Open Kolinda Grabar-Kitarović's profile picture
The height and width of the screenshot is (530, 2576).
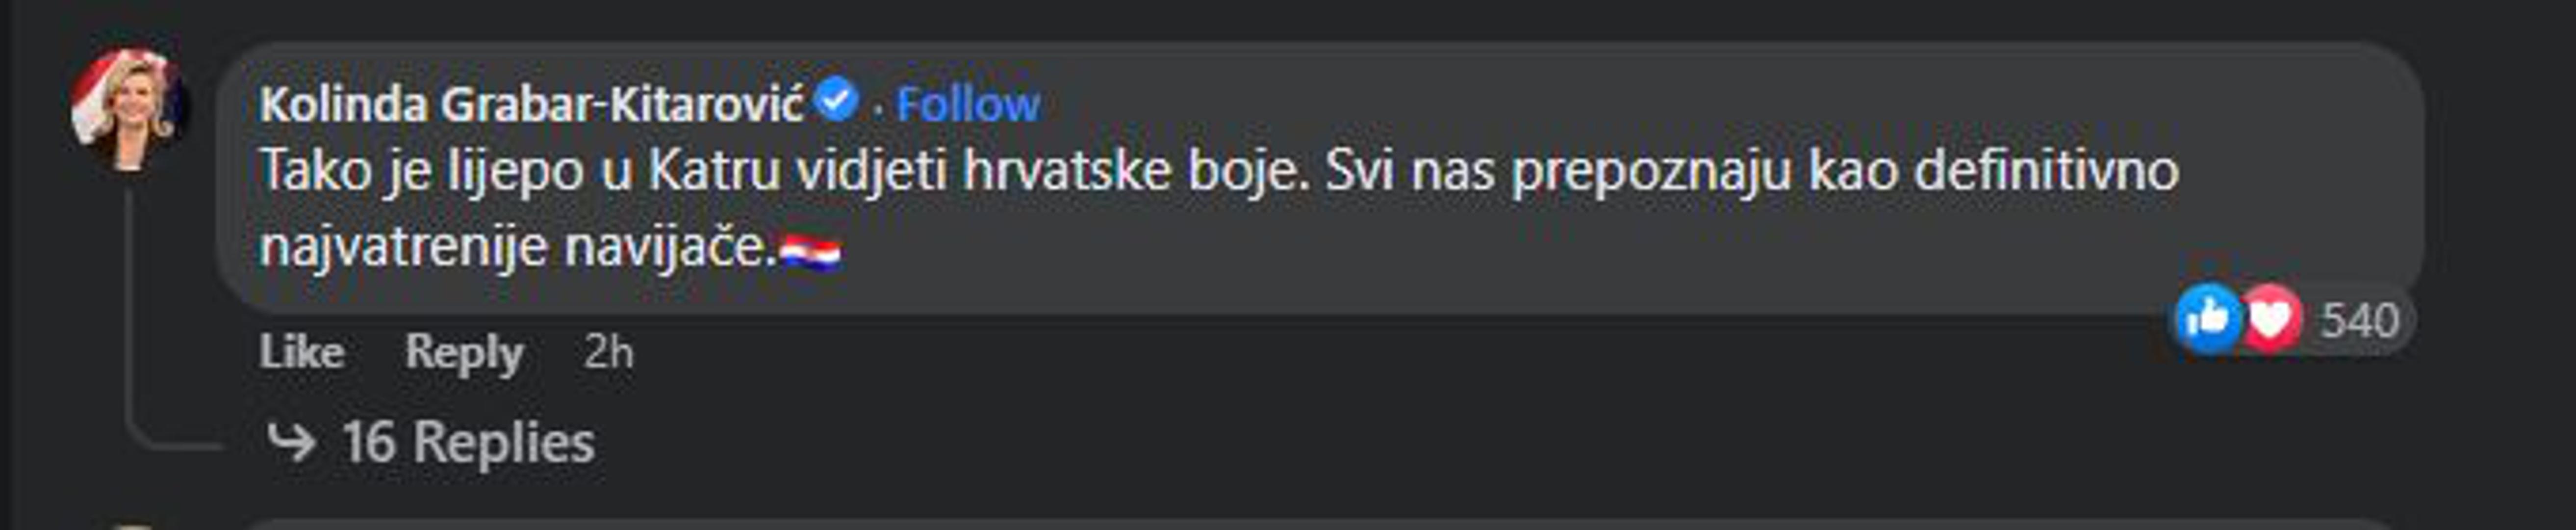(x=129, y=109)
